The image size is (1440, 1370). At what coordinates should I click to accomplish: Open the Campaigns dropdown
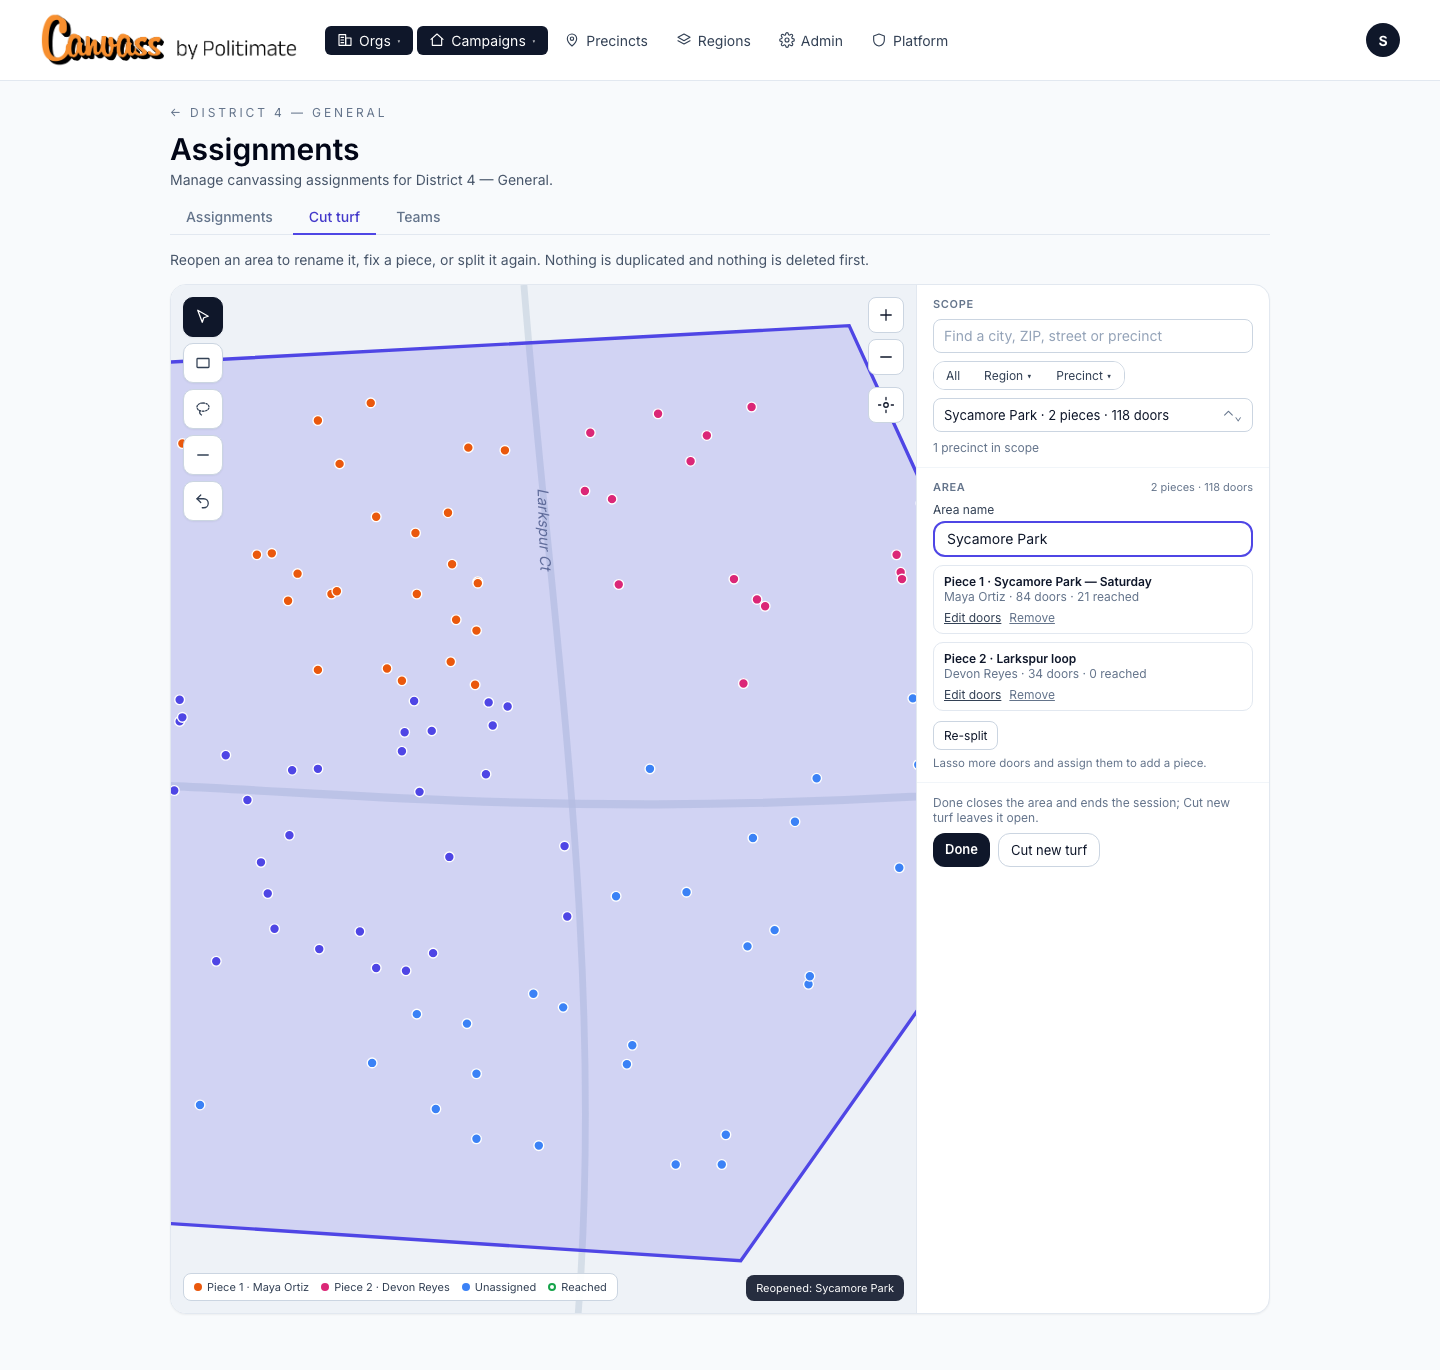point(482,40)
